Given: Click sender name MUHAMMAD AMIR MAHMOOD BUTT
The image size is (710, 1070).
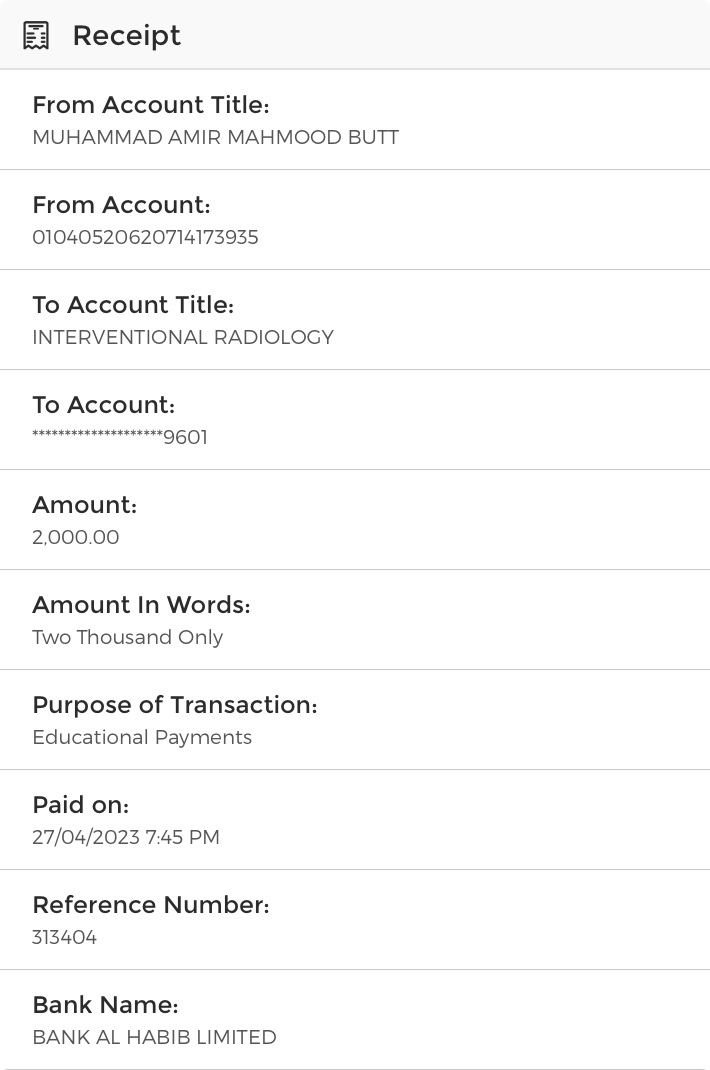Looking at the screenshot, I should tap(215, 138).
